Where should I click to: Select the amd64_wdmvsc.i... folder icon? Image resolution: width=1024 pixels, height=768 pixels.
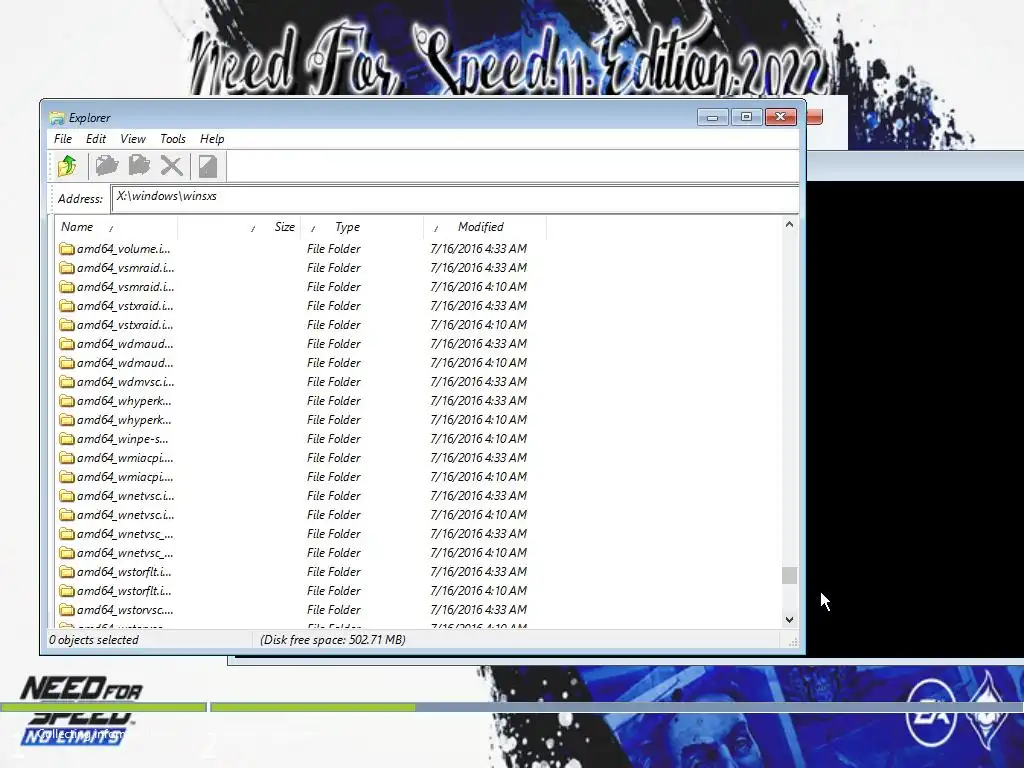67,382
